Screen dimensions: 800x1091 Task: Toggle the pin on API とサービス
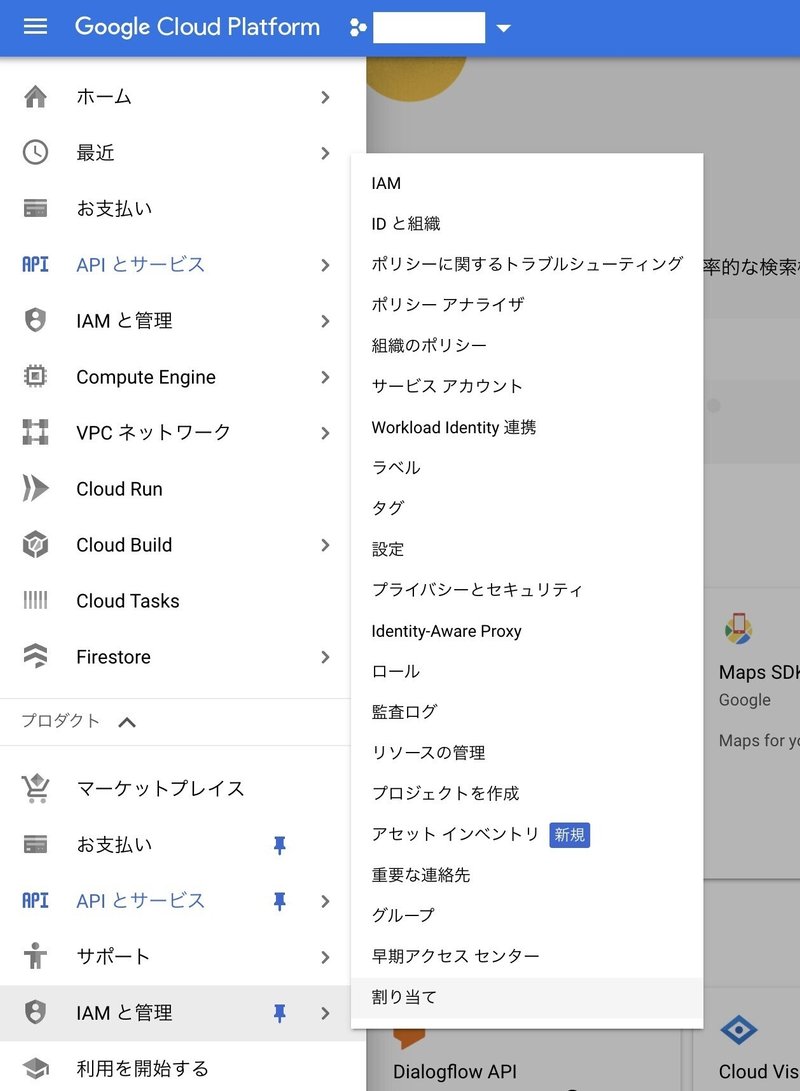[x=280, y=901]
